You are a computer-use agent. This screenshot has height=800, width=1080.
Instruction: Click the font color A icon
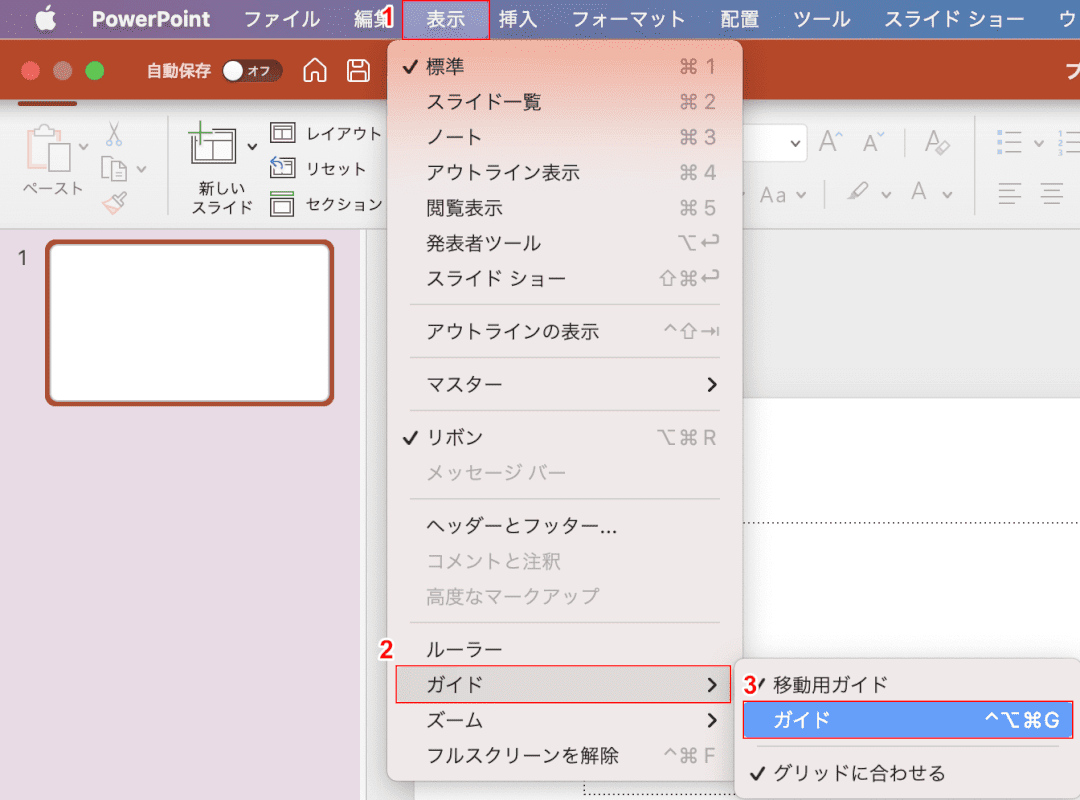(x=919, y=192)
